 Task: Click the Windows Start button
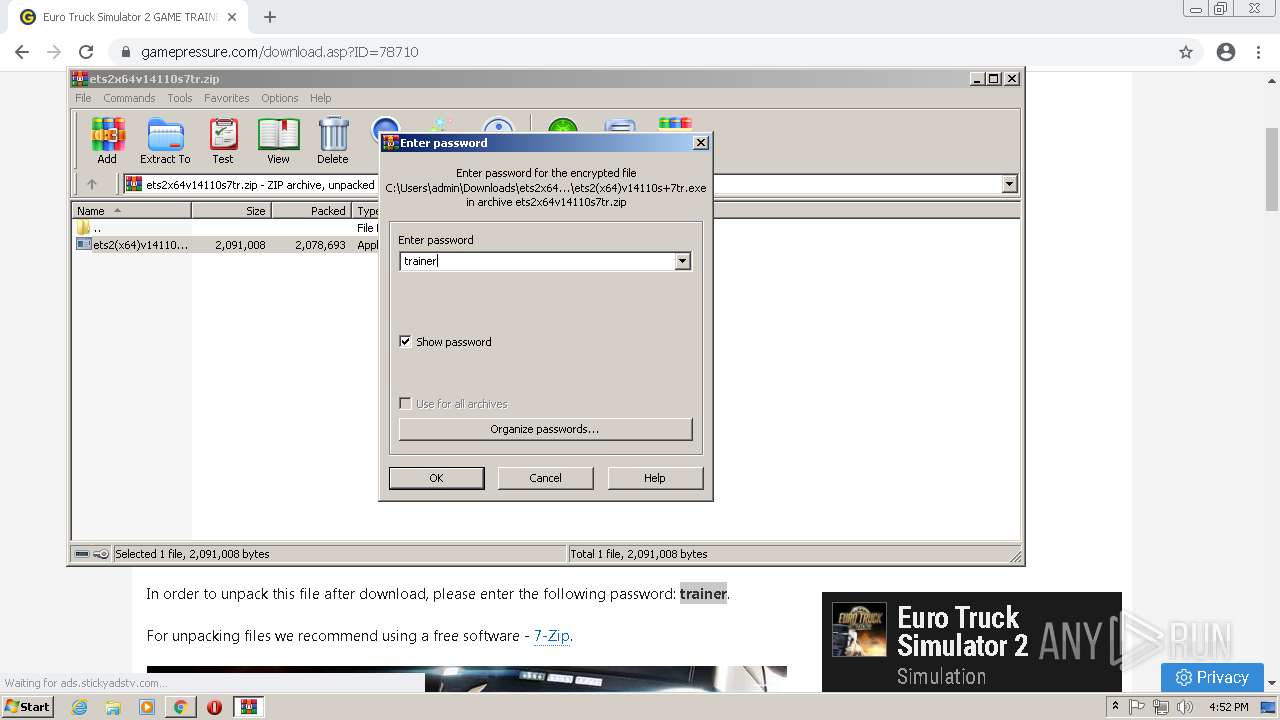coord(28,707)
